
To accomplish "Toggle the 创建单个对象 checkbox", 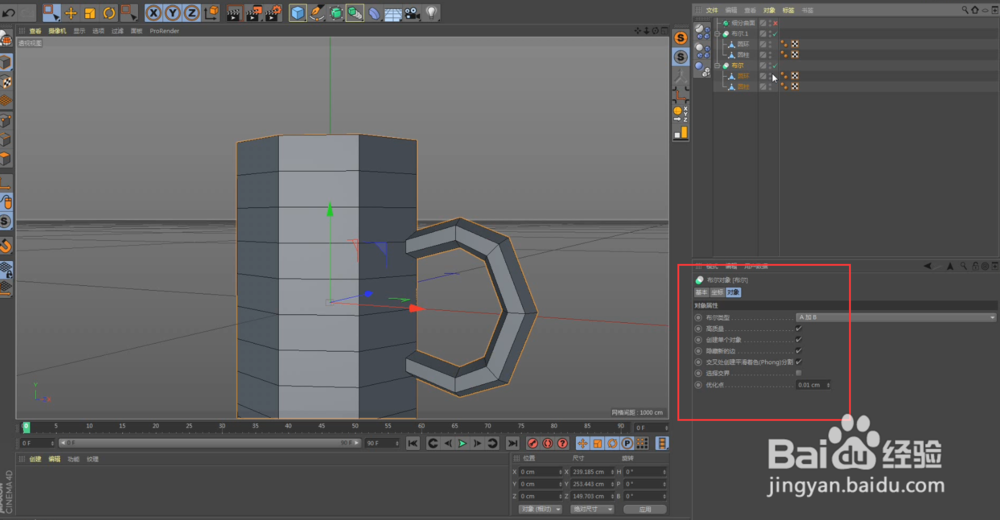I will (798, 339).
